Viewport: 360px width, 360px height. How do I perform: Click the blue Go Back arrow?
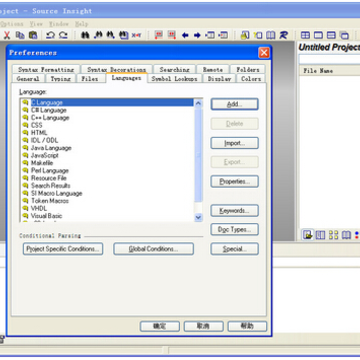pyautogui.click(x=185, y=35)
